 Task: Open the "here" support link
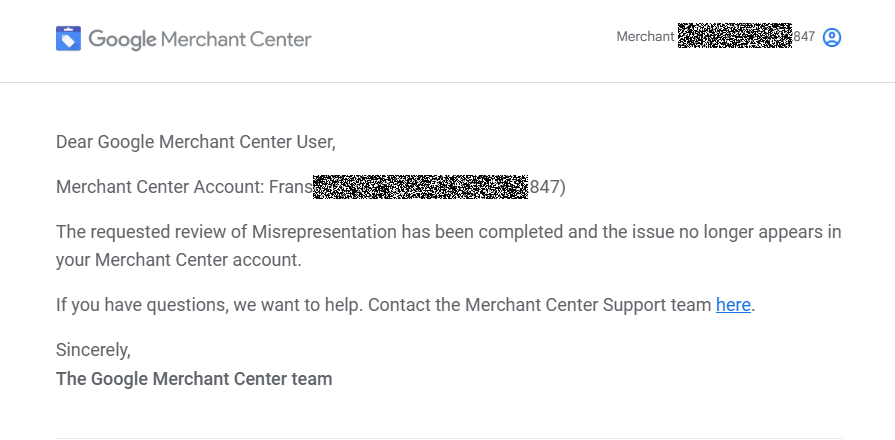click(733, 305)
